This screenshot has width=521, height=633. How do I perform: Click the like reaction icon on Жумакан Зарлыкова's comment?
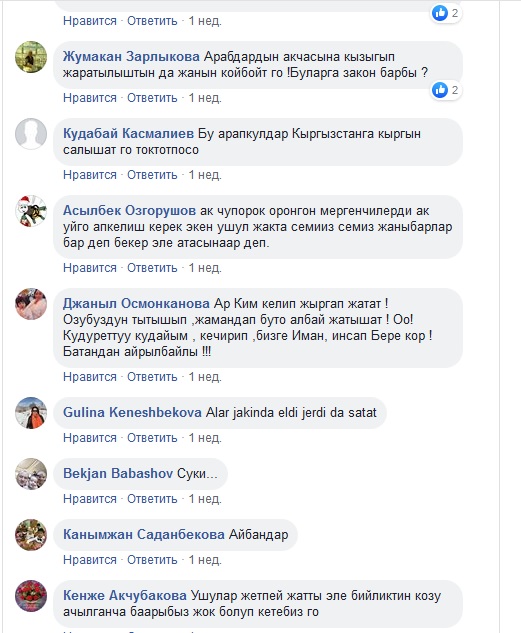(x=440, y=90)
